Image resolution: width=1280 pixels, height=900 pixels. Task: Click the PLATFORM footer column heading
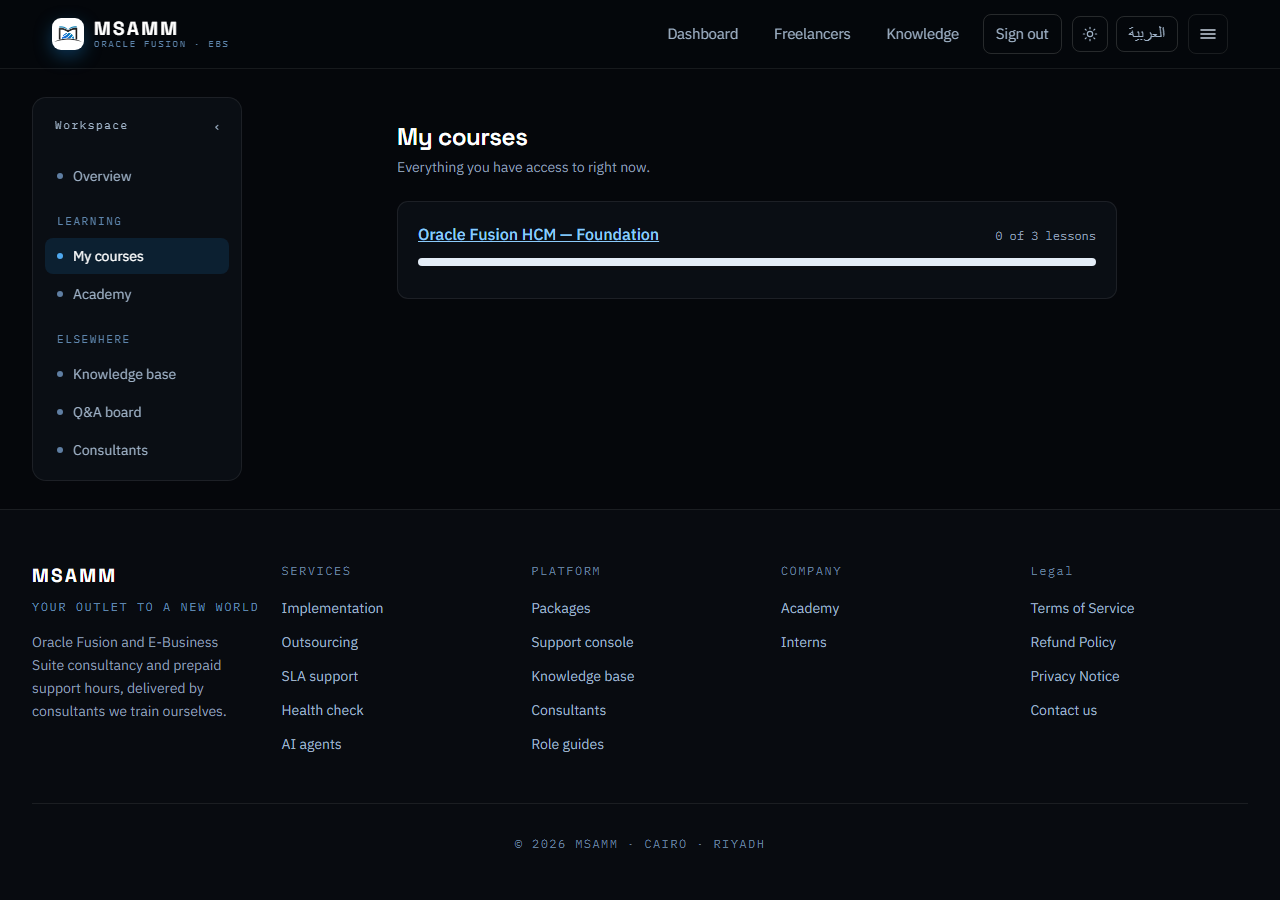[566, 571]
